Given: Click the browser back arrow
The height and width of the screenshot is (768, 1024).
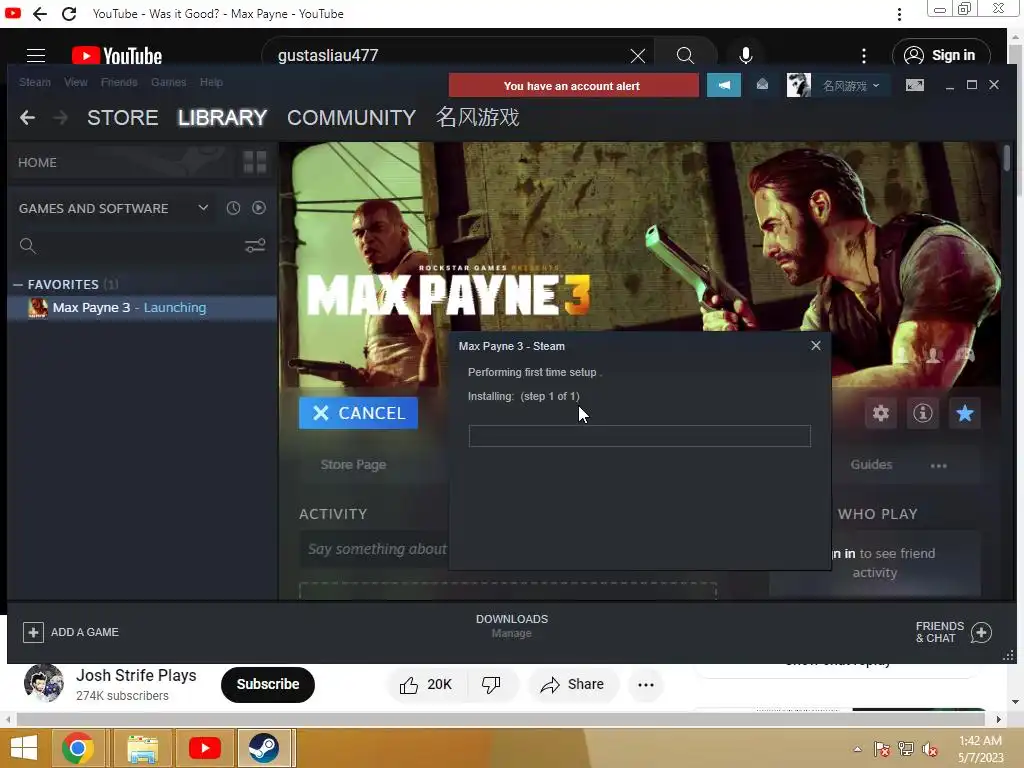Looking at the screenshot, I should point(40,14).
